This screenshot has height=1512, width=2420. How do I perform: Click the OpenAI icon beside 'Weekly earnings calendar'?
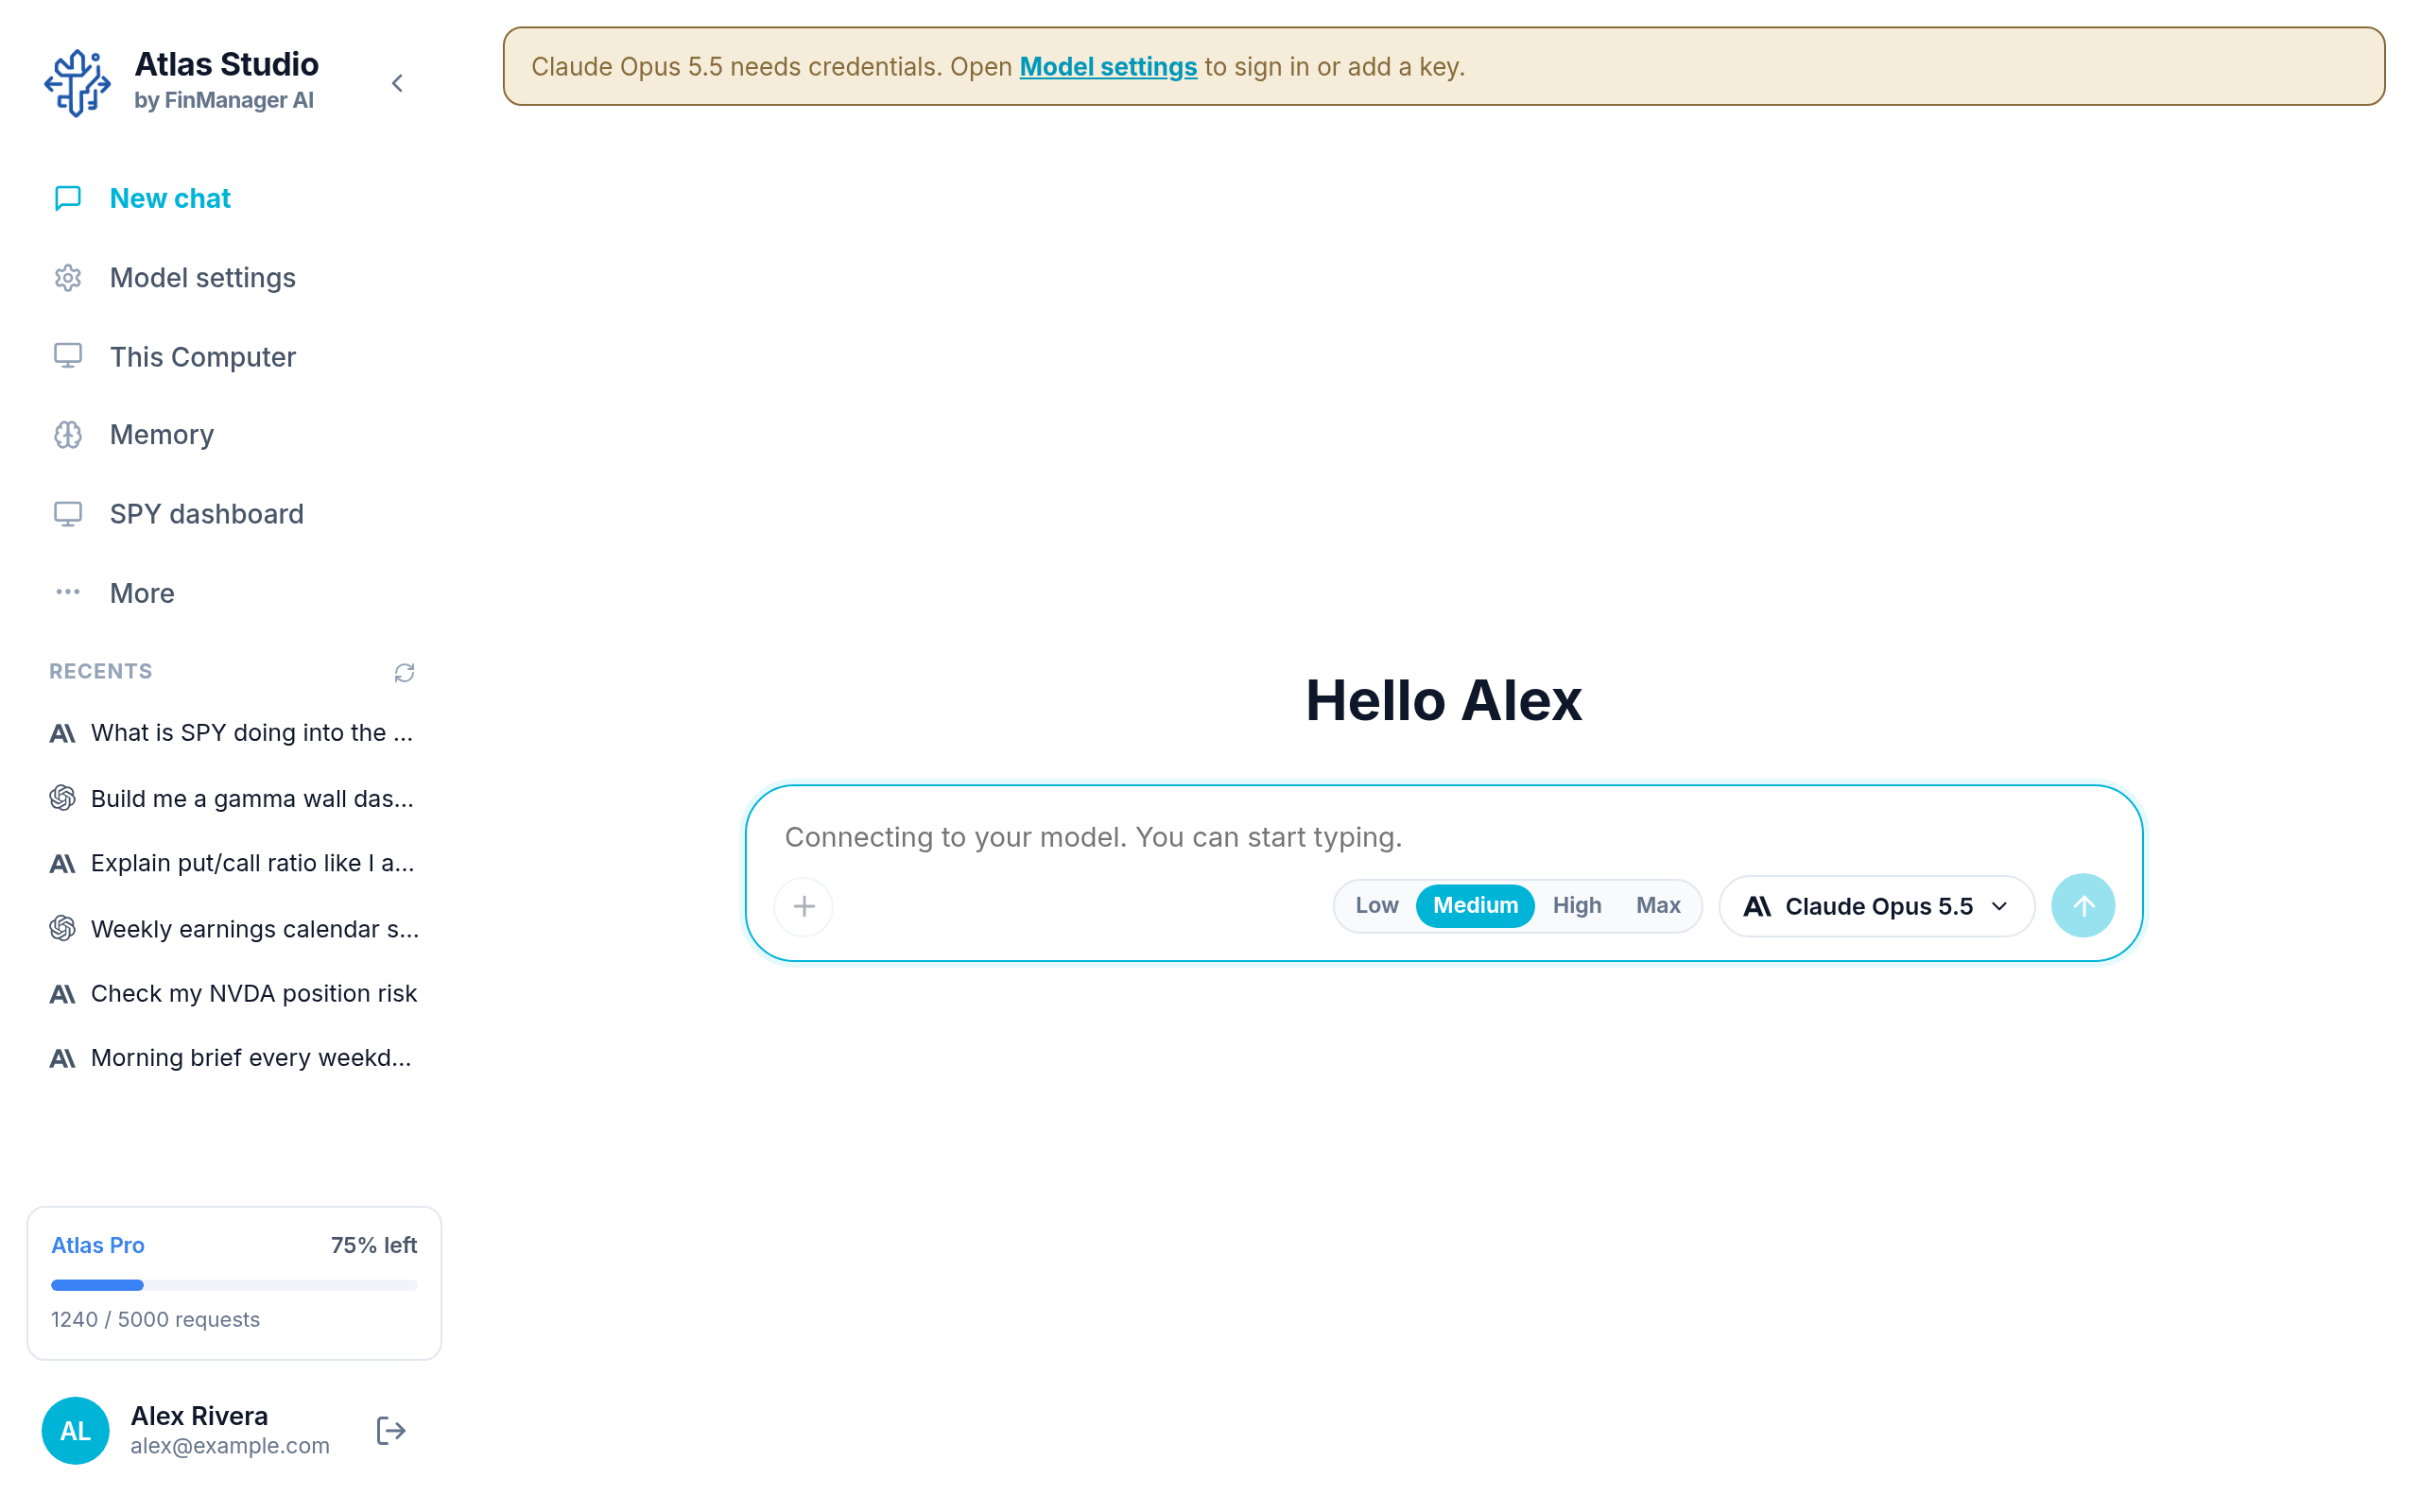pos(62,928)
